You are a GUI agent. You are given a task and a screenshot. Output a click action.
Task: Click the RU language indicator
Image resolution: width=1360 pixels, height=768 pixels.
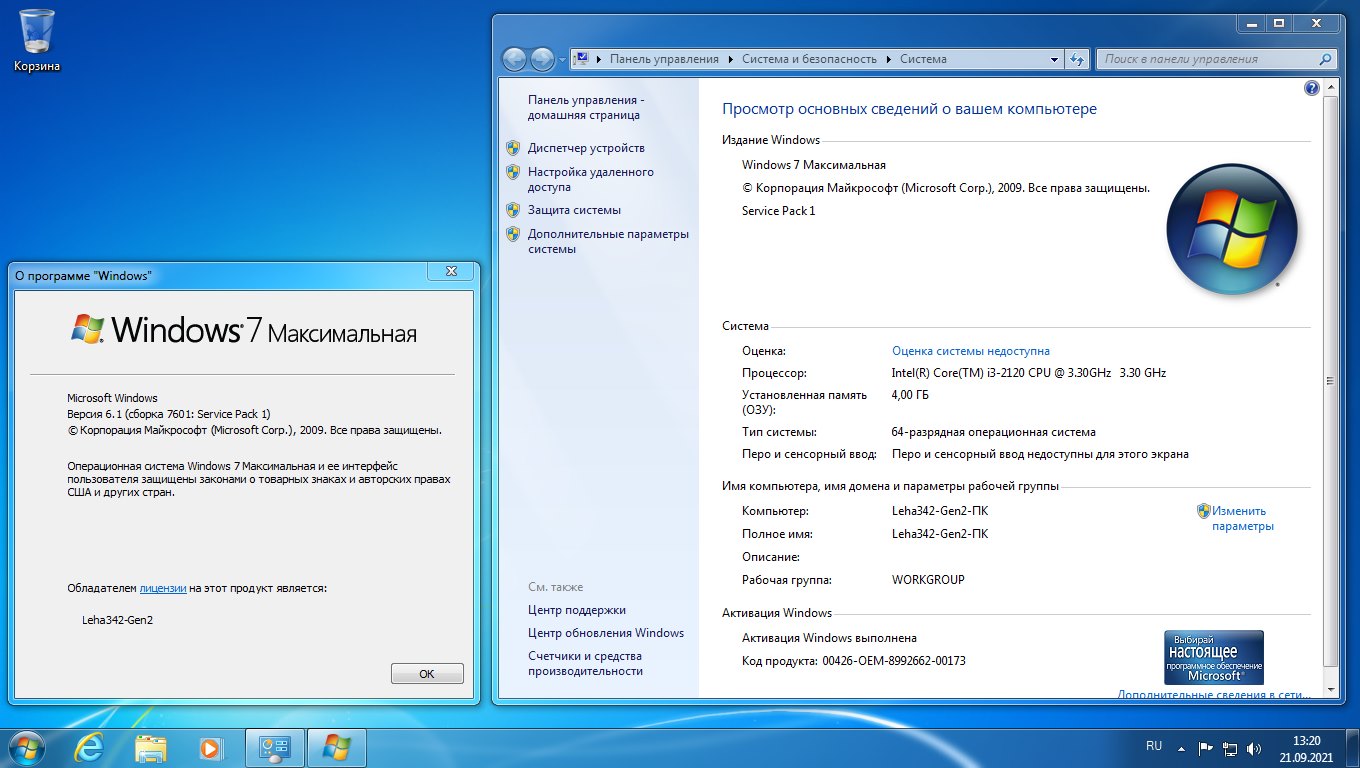pyautogui.click(x=1154, y=746)
